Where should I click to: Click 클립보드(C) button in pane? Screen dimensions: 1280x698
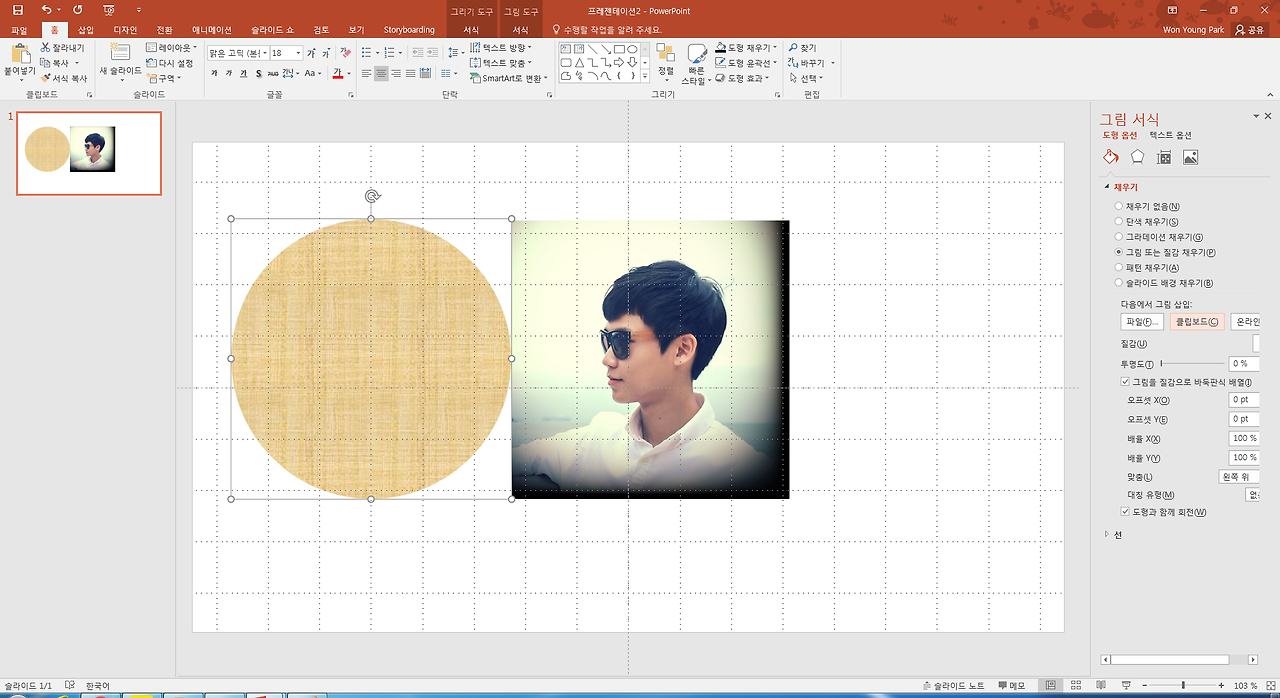click(1197, 322)
